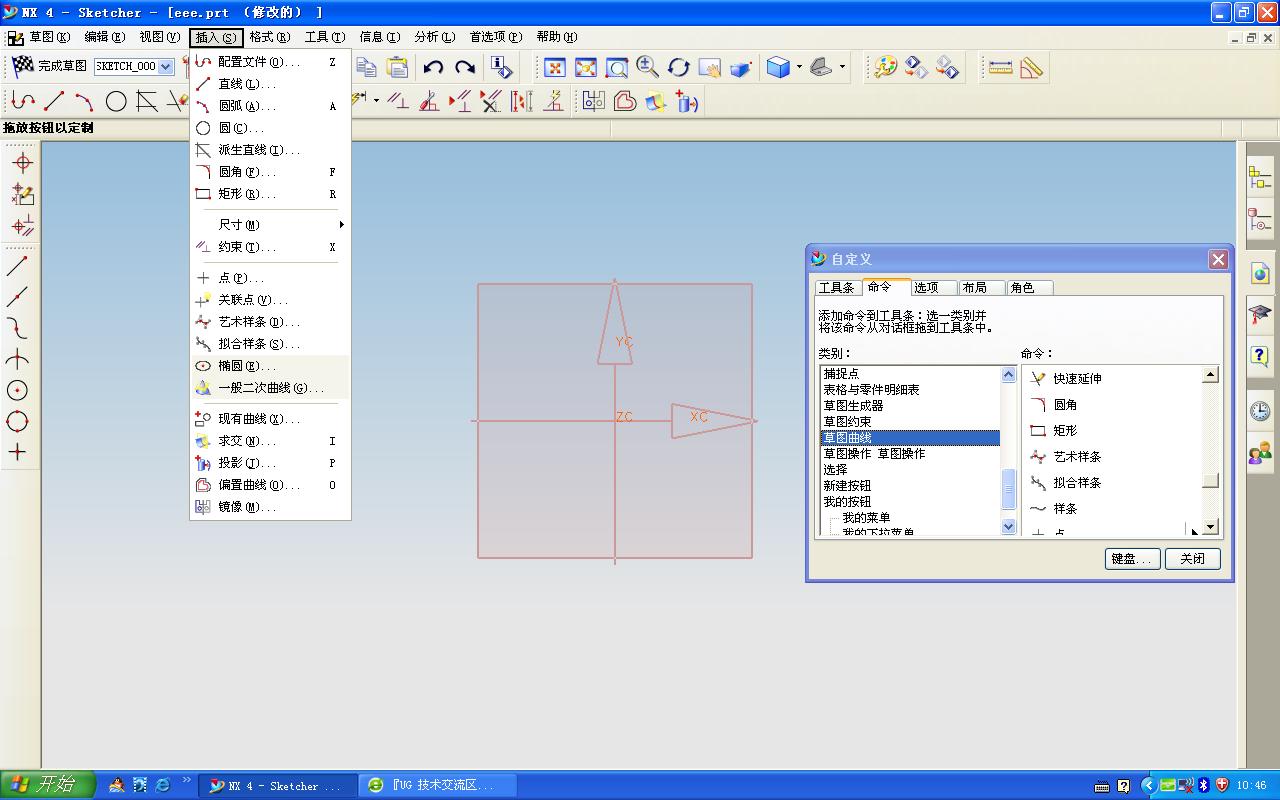Select the Line tool in sketch toolbar
The image size is (1280, 800).
coord(54,101)
